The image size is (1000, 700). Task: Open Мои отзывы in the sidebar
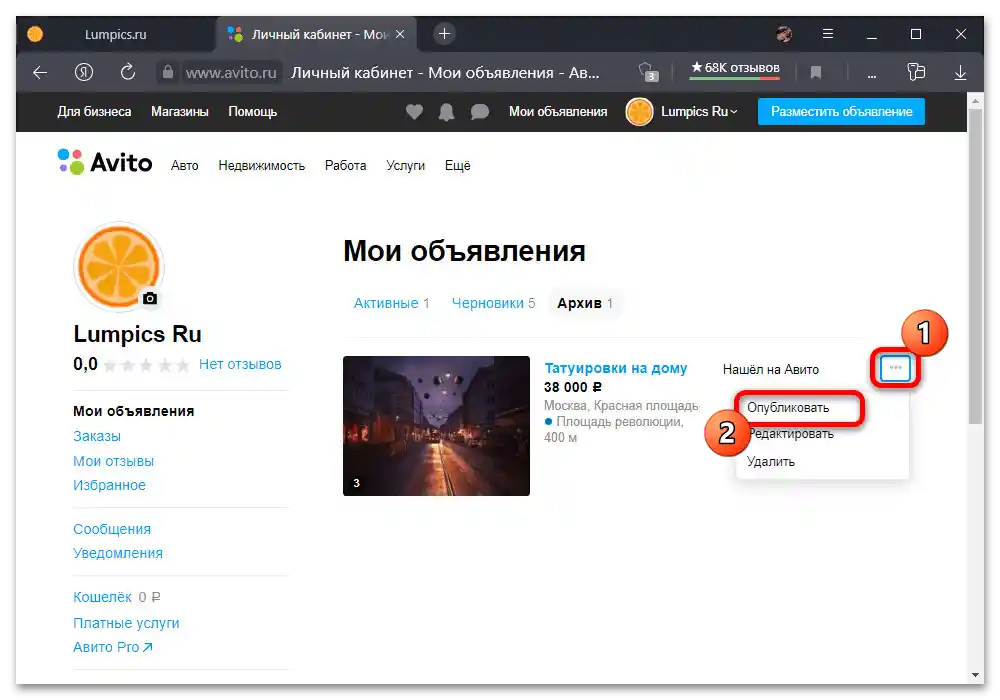114,461
